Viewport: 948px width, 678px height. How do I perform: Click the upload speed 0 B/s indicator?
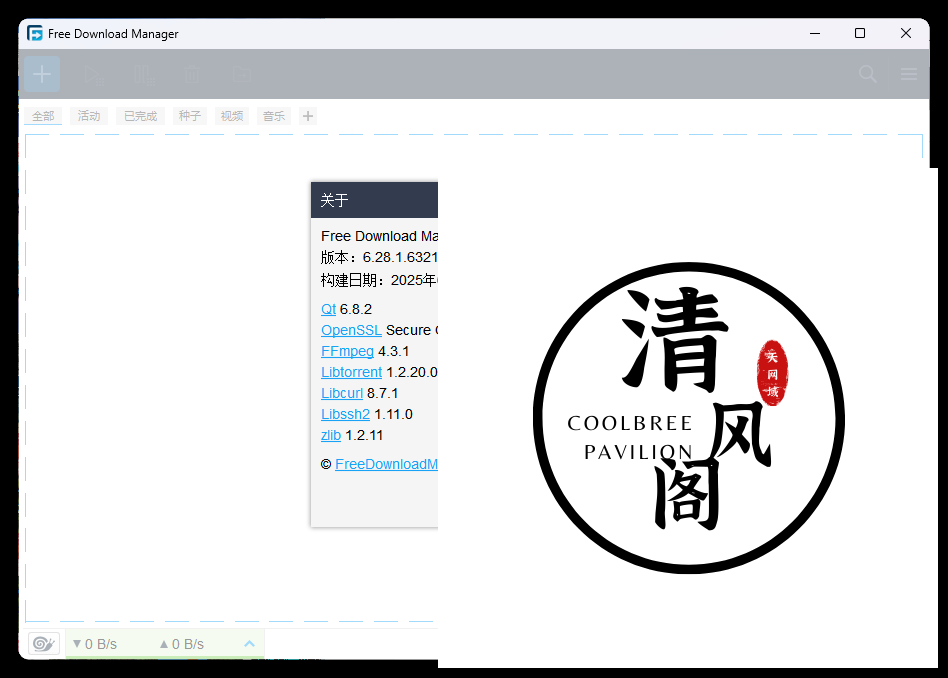click(x=181, y=644)
